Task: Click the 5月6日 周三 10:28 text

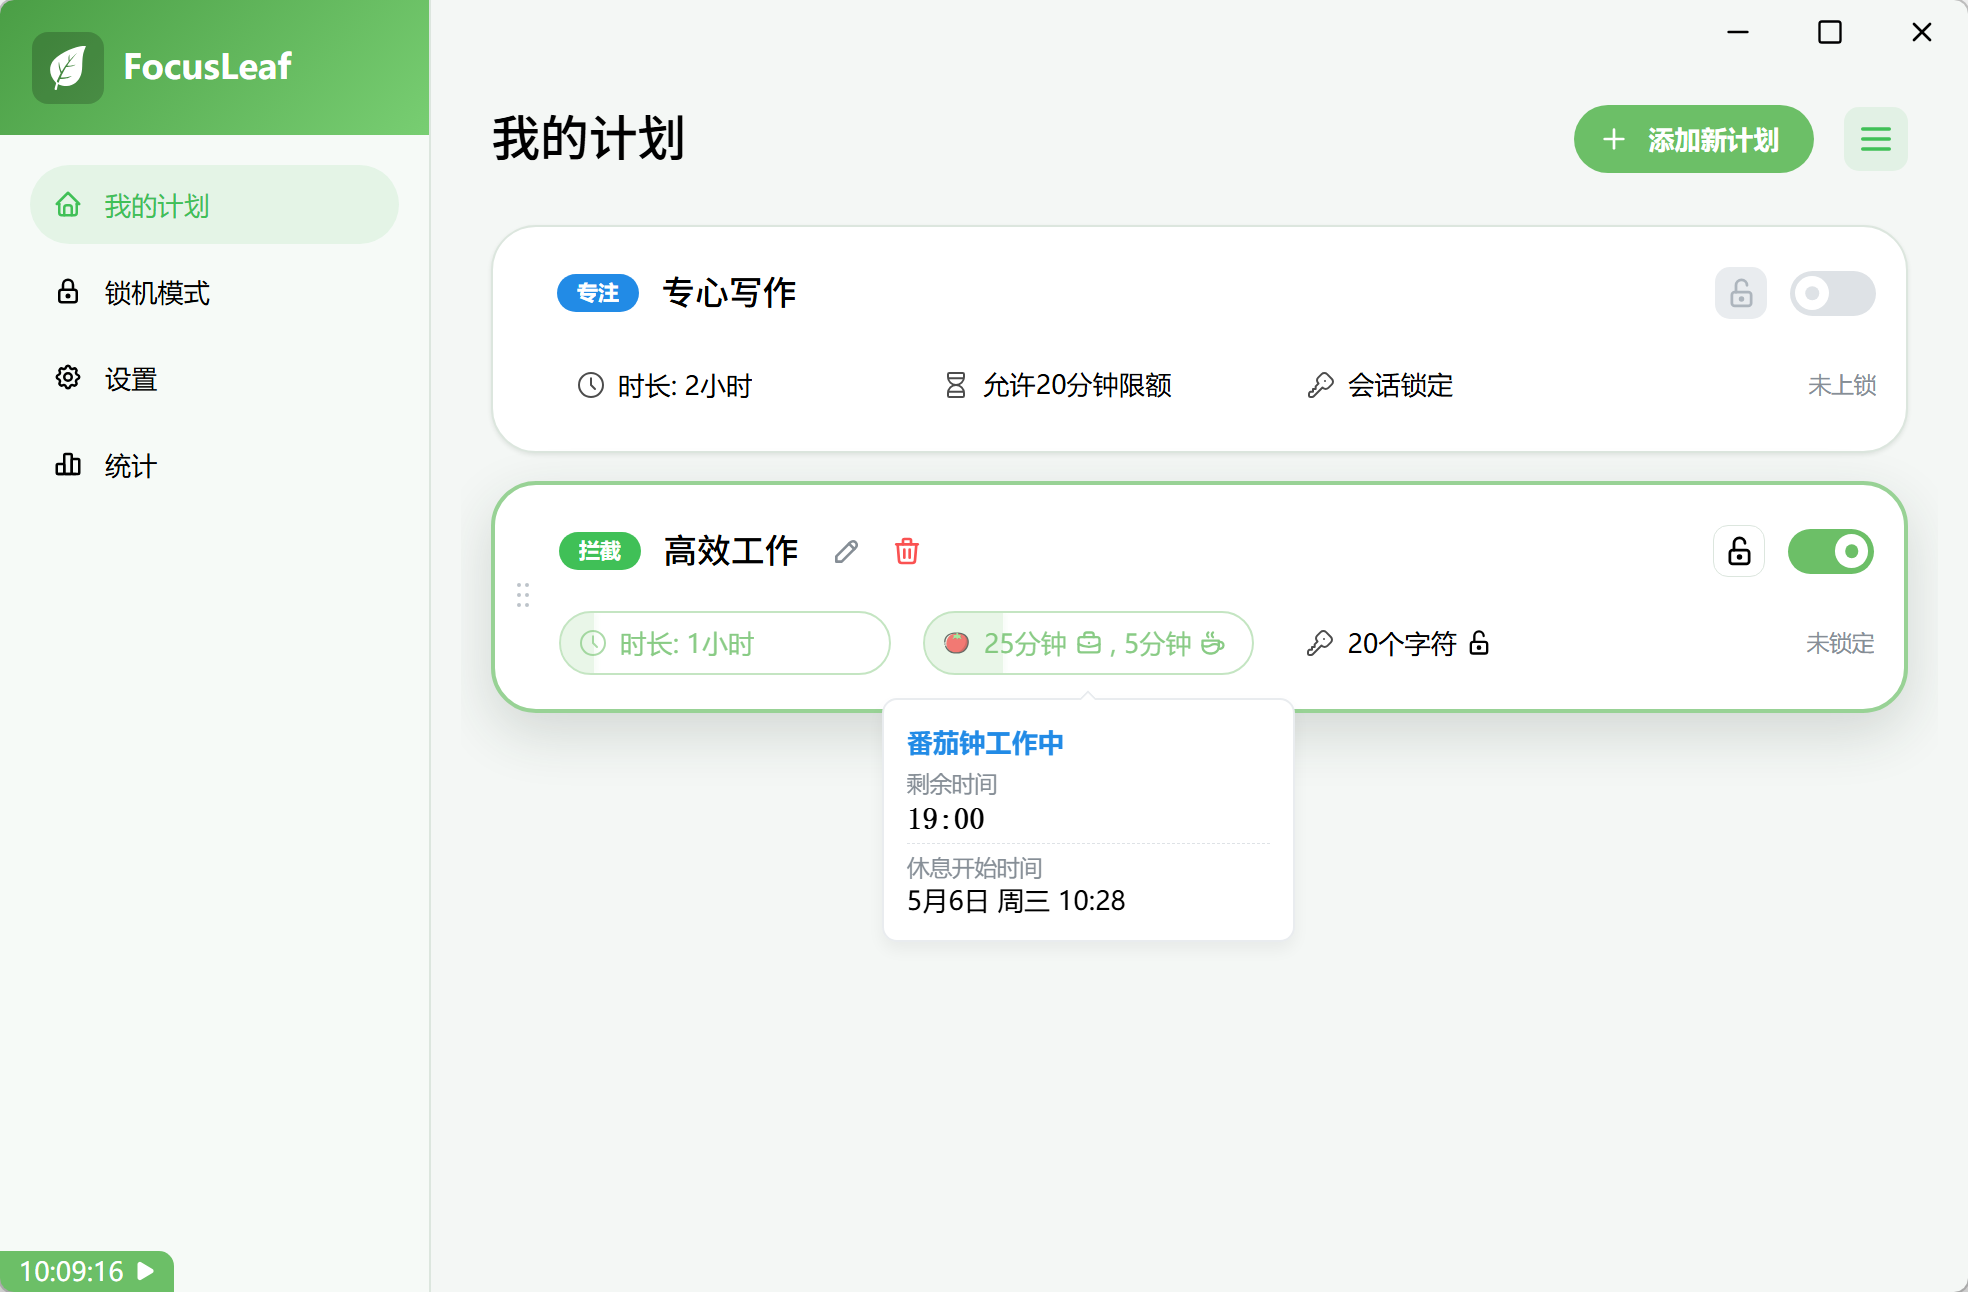Action: [1016, 901]
